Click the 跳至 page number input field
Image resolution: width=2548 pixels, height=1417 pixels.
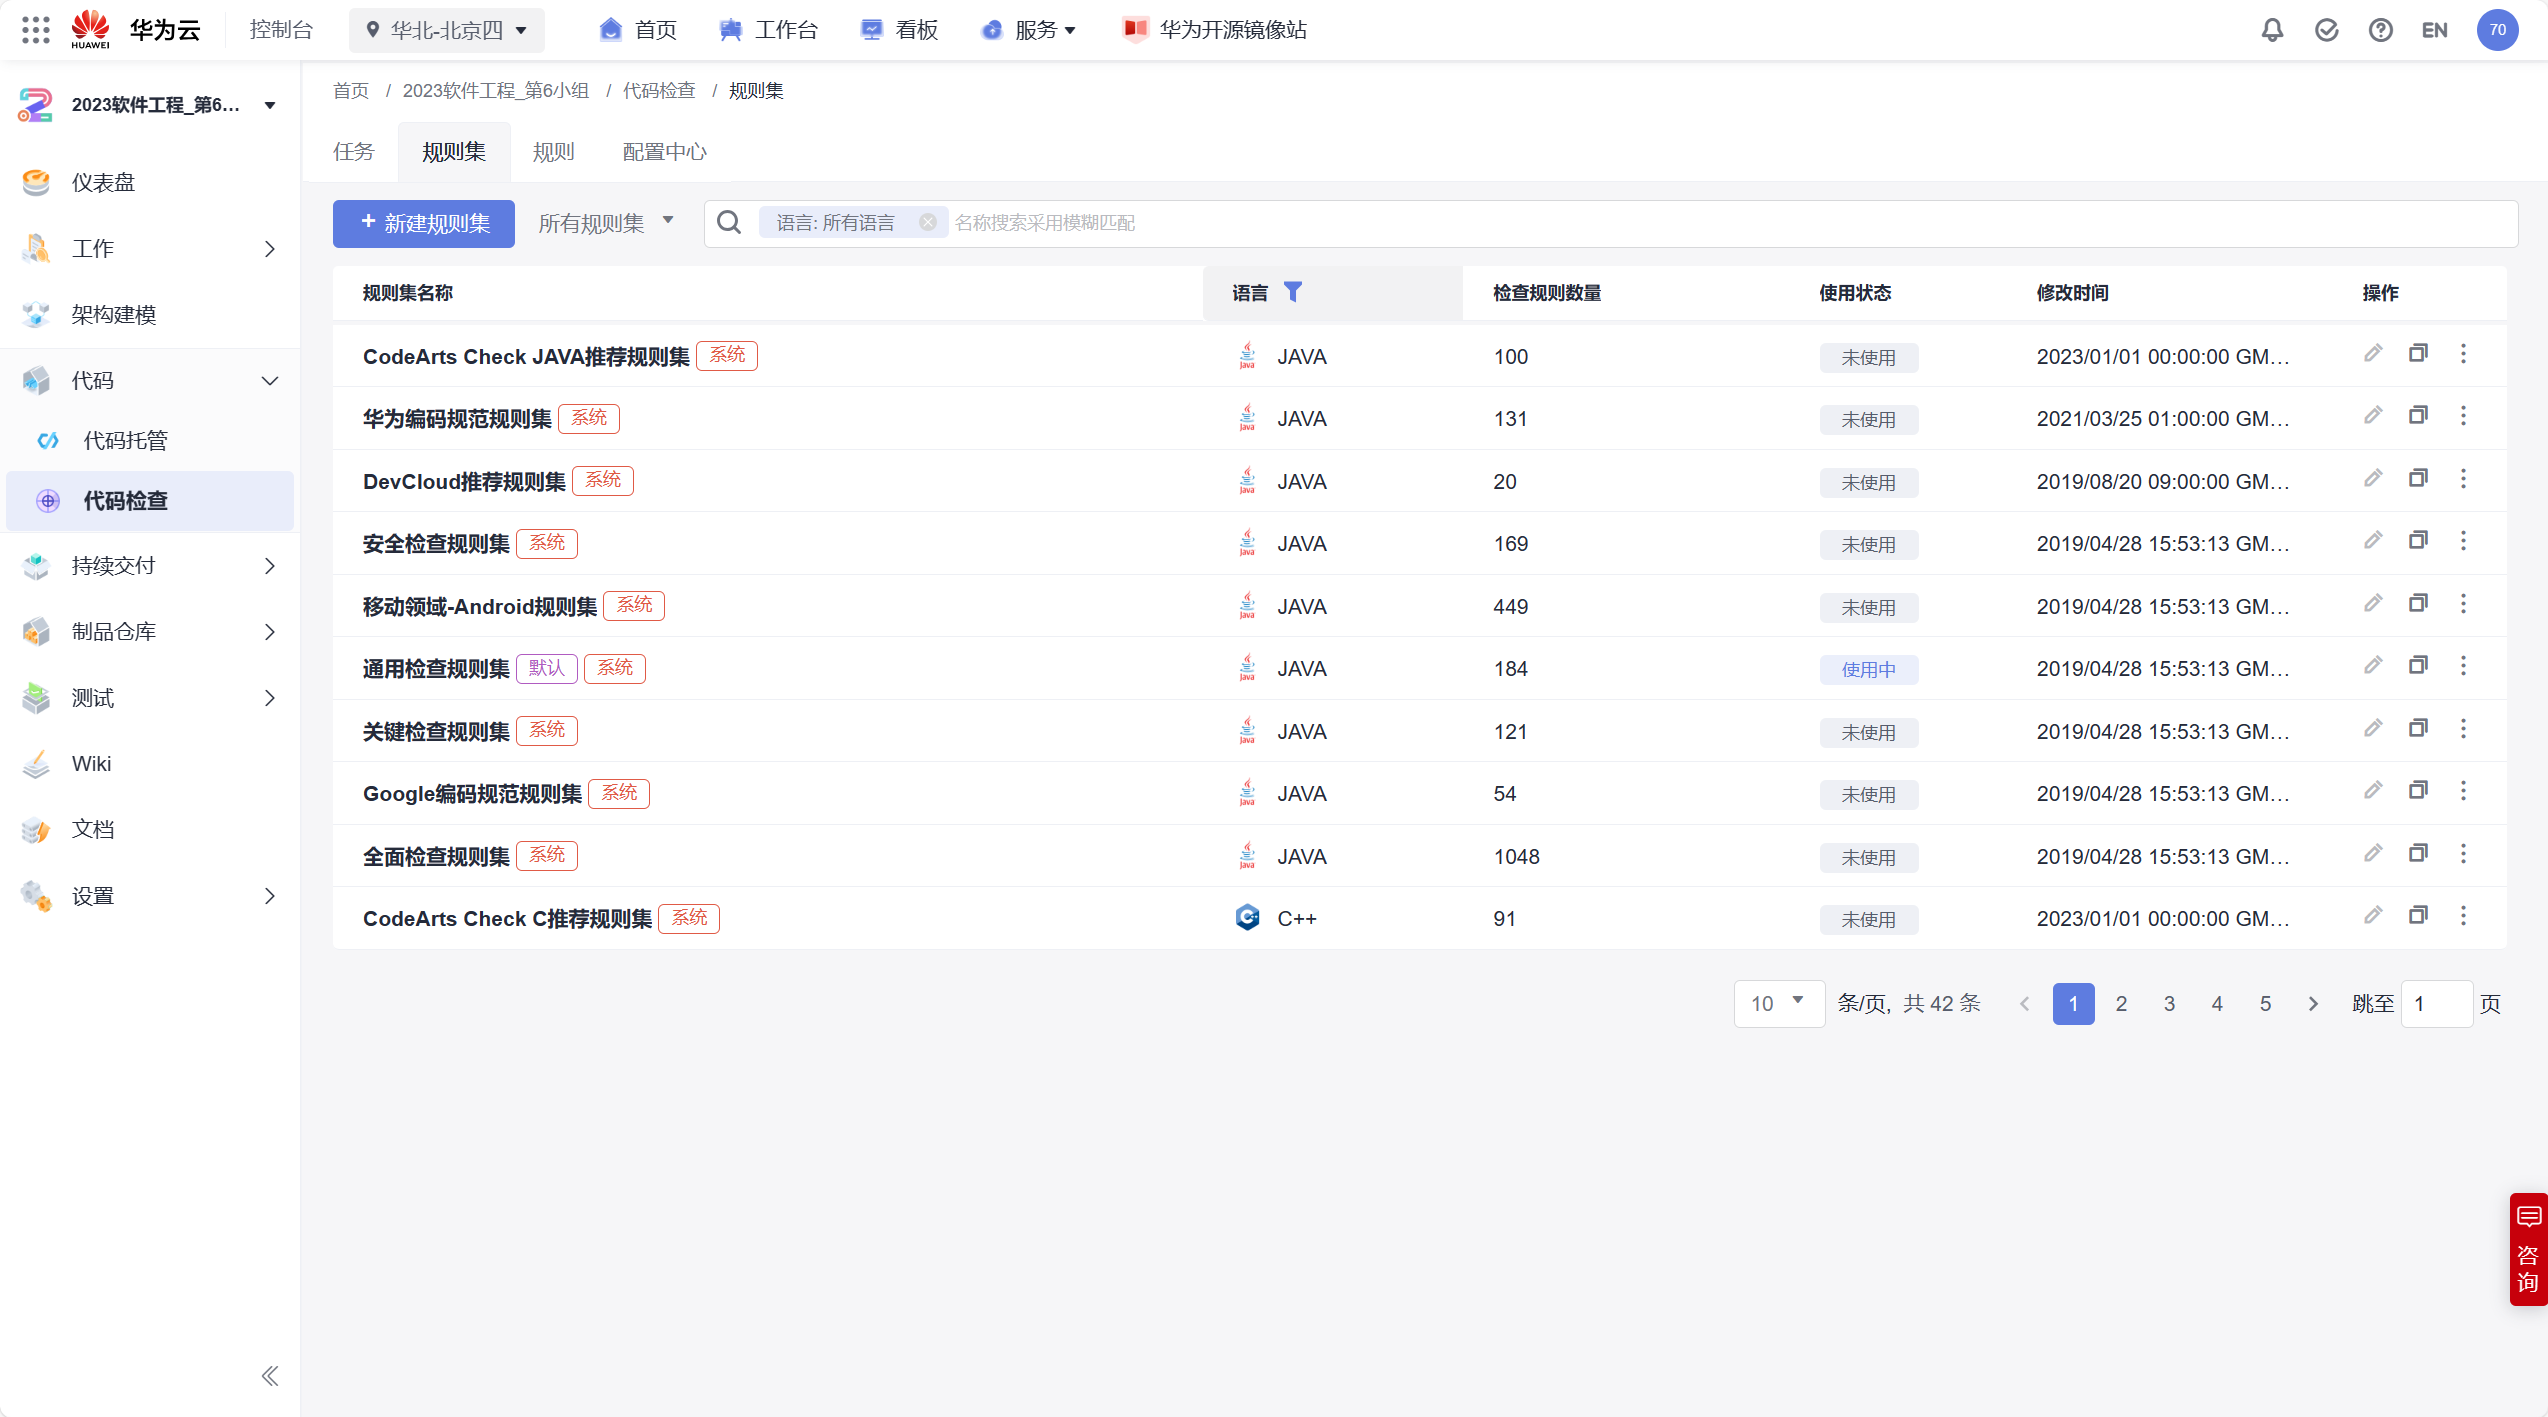pos(2436,1003)
